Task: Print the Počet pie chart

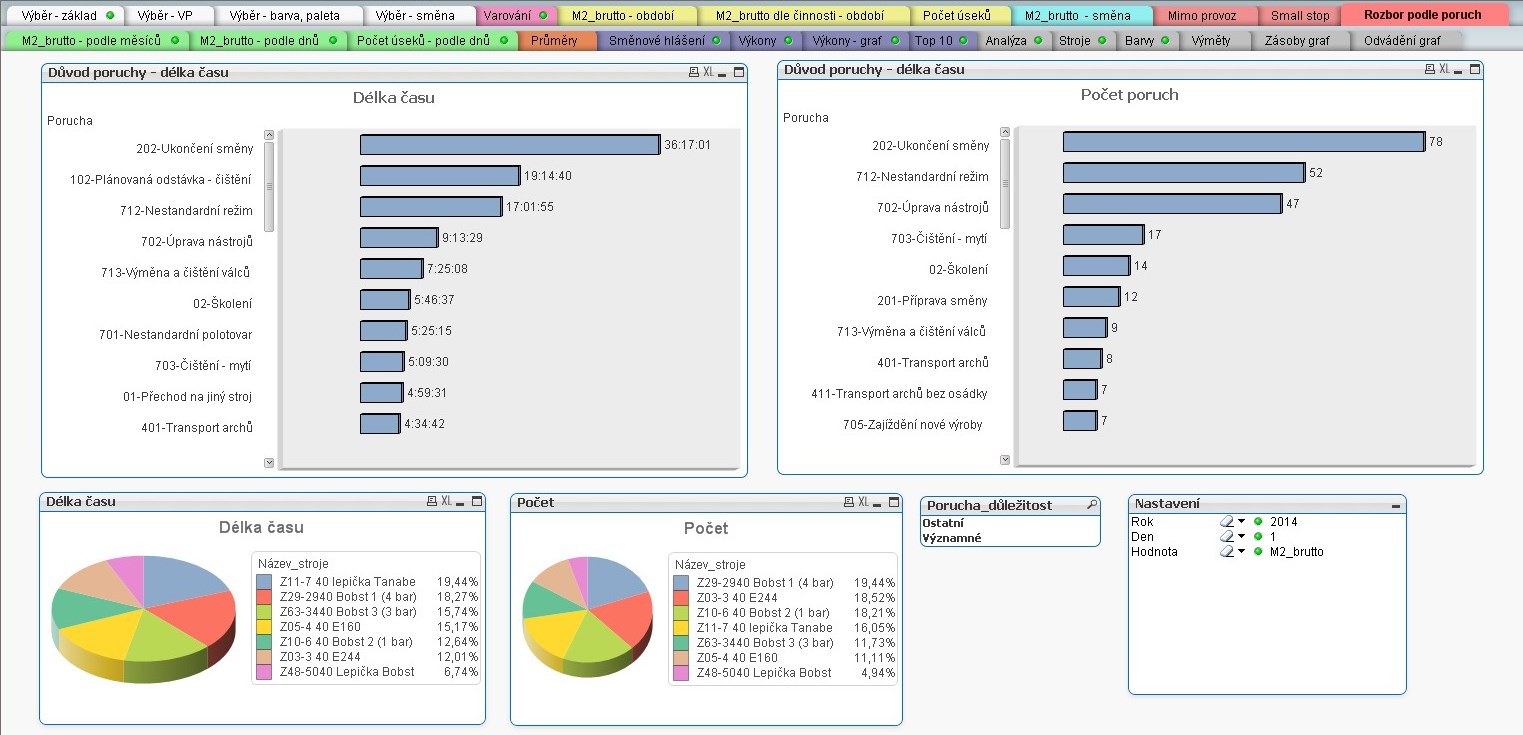Action: click(849, 501)
